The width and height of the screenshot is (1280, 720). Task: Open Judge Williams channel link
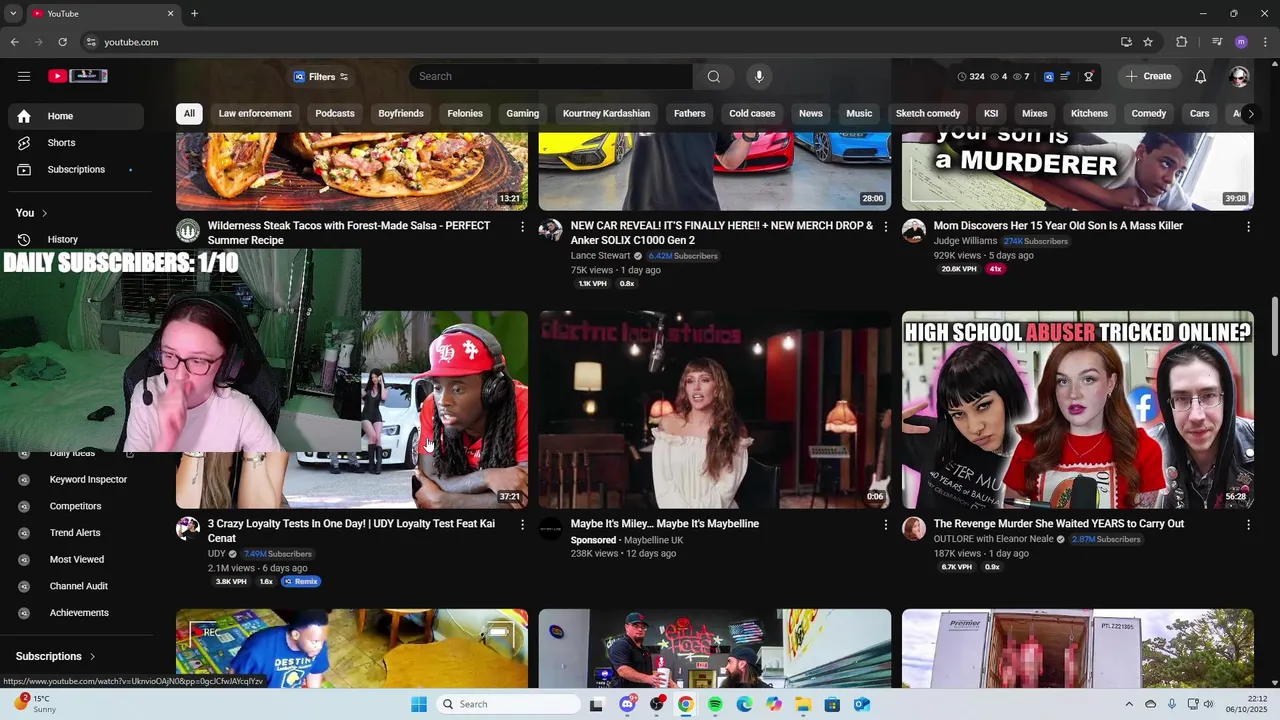pyautogui.click(x=965, y=241)
